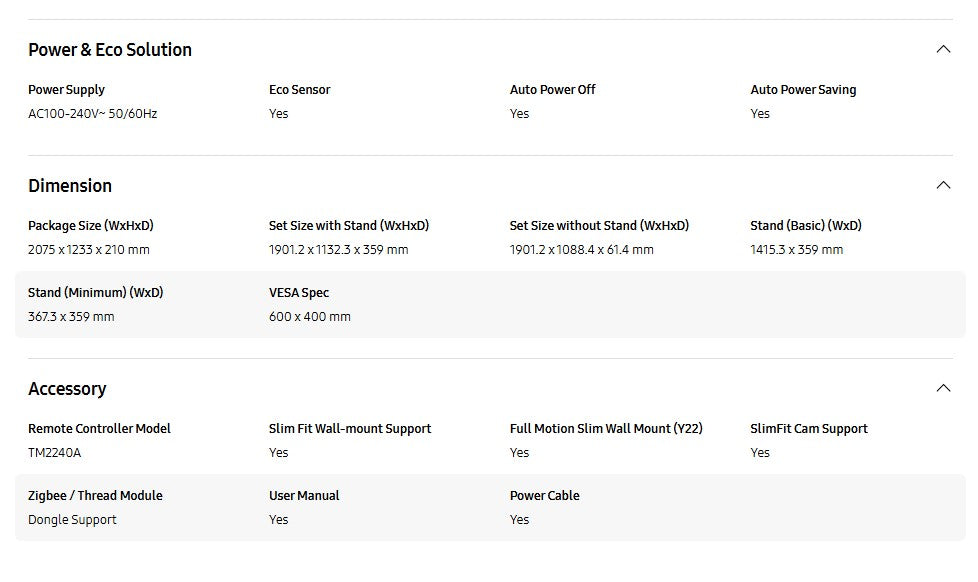Click the VESA Spec 600 x 400 mm value
Screen dimensions: 978x582
pyautogui.click(x=309, y=317)
